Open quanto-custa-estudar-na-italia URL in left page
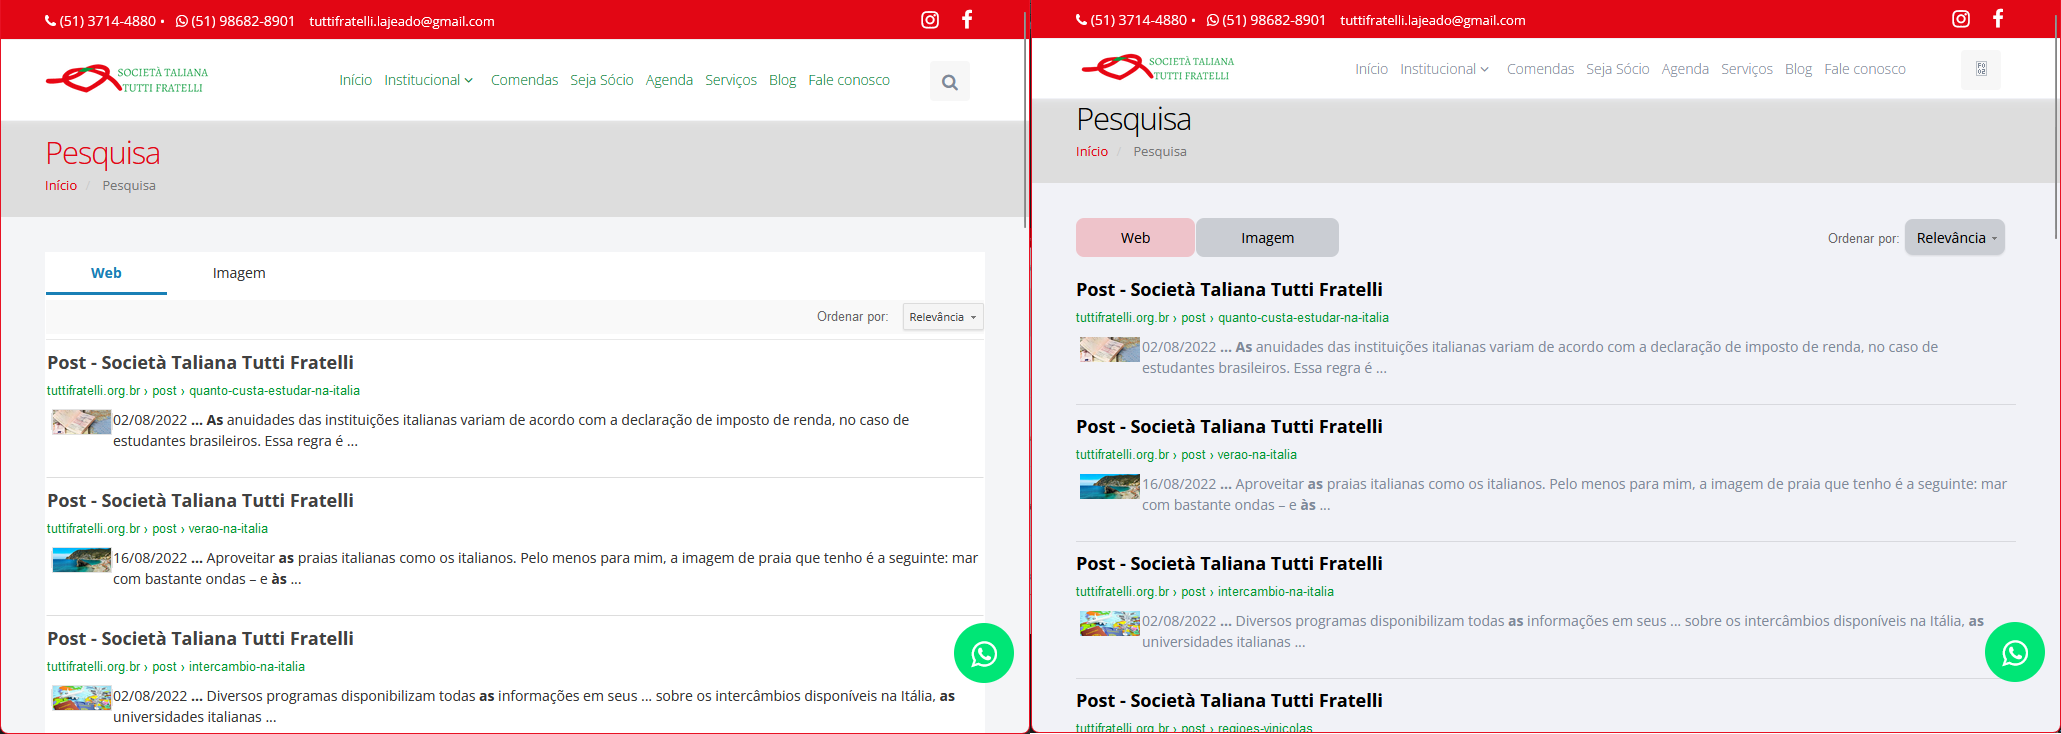Viewport: 2061px width, 734px height. 203,391
